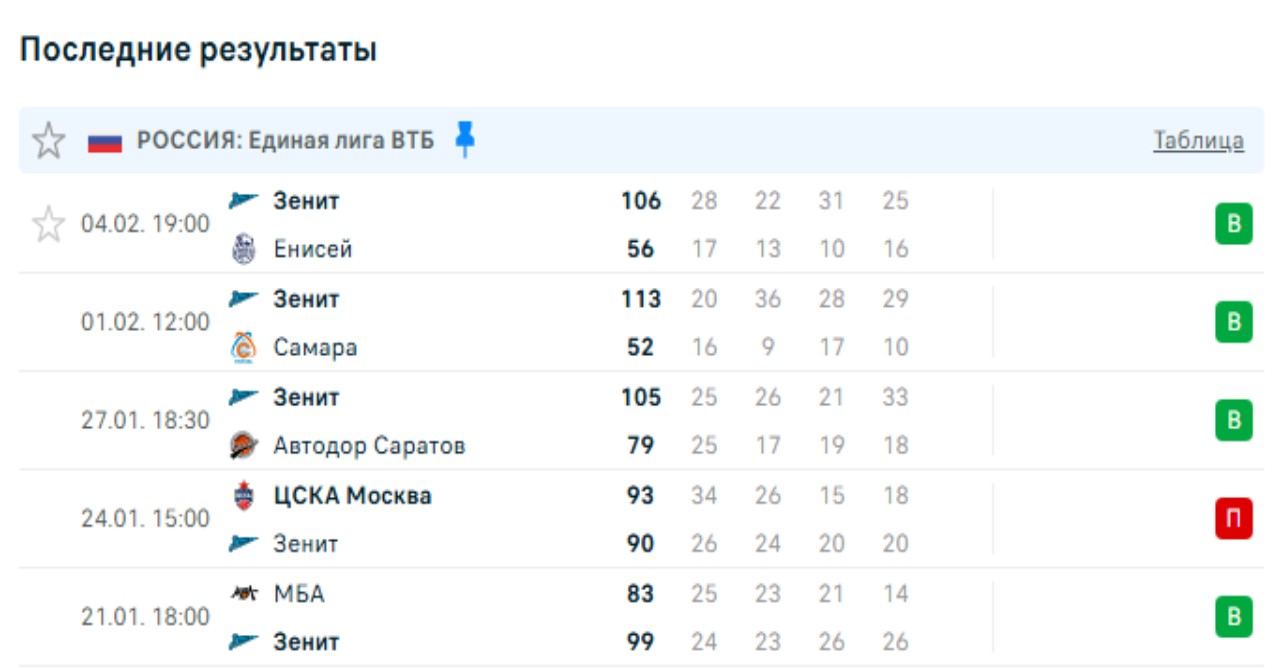The width and height of the screenshot is (1281, 669).
Task: Click the Enisey team logo
Action: click(x=243, y=249)
